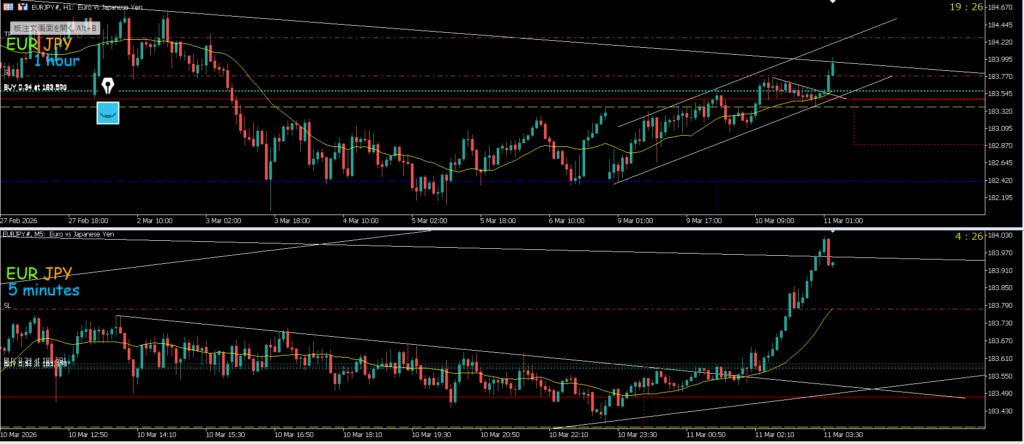Click the '10 Mar 22:10' time label
This screenshot has width=1024, height=444.
tap(568, 434)
